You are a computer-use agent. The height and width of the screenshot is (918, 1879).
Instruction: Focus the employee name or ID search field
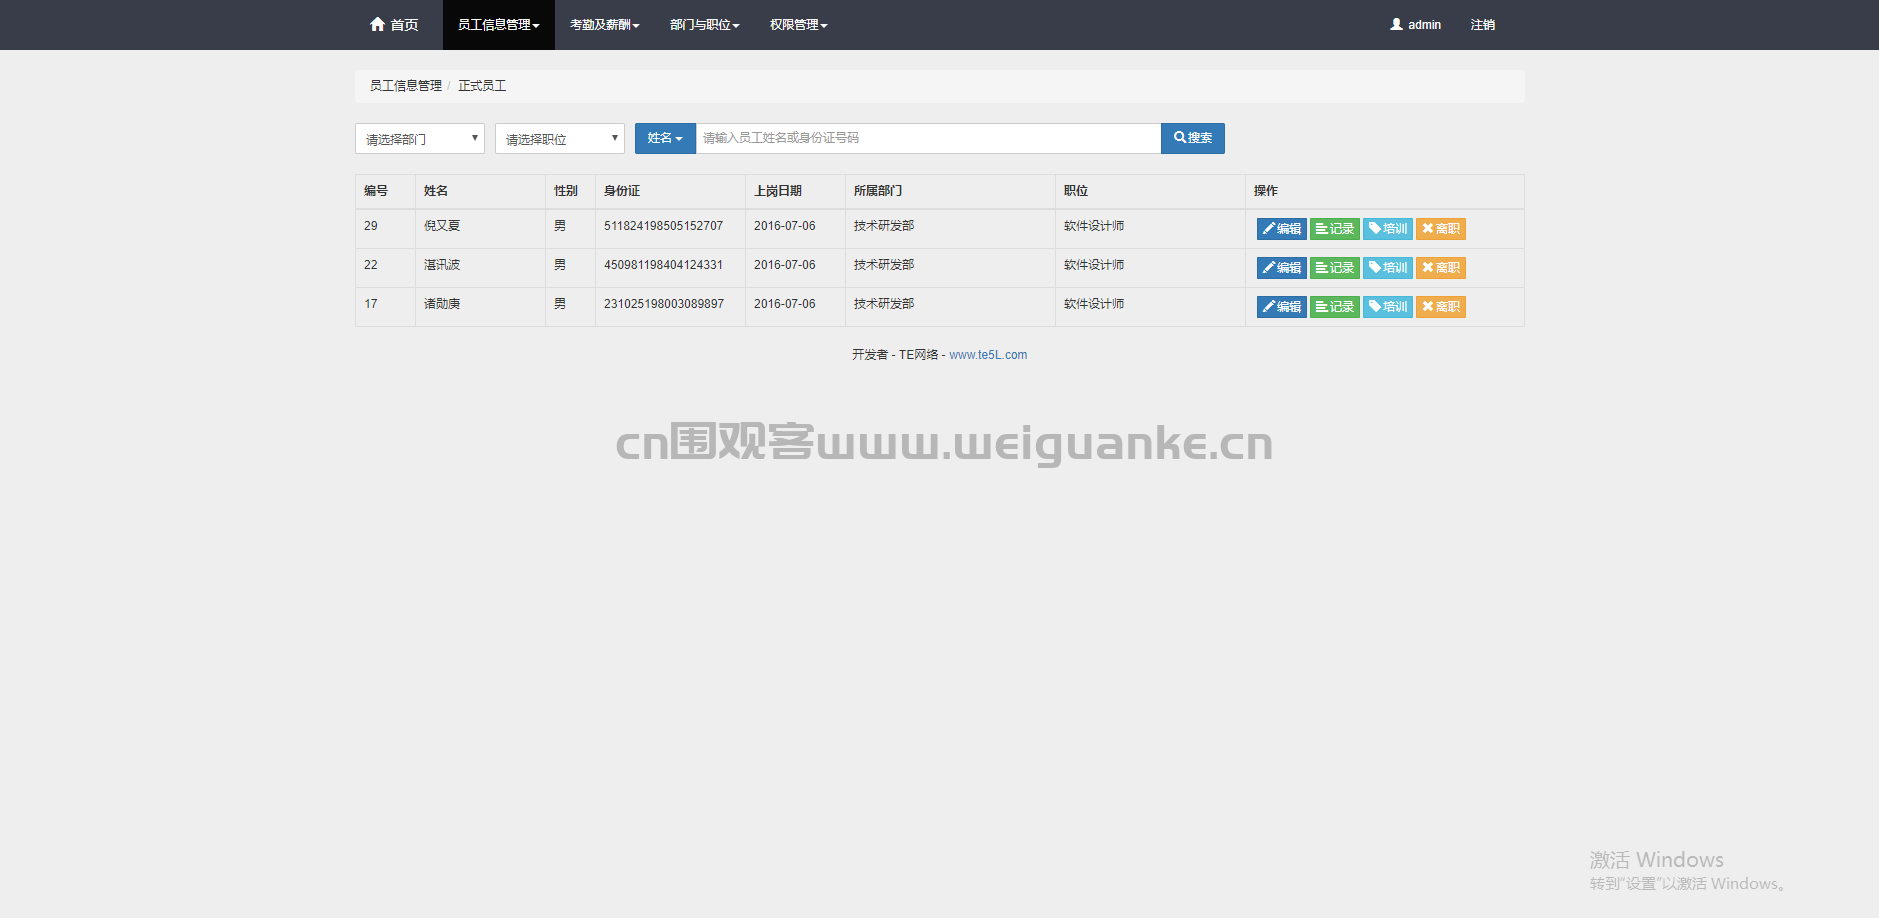(928, 138)
